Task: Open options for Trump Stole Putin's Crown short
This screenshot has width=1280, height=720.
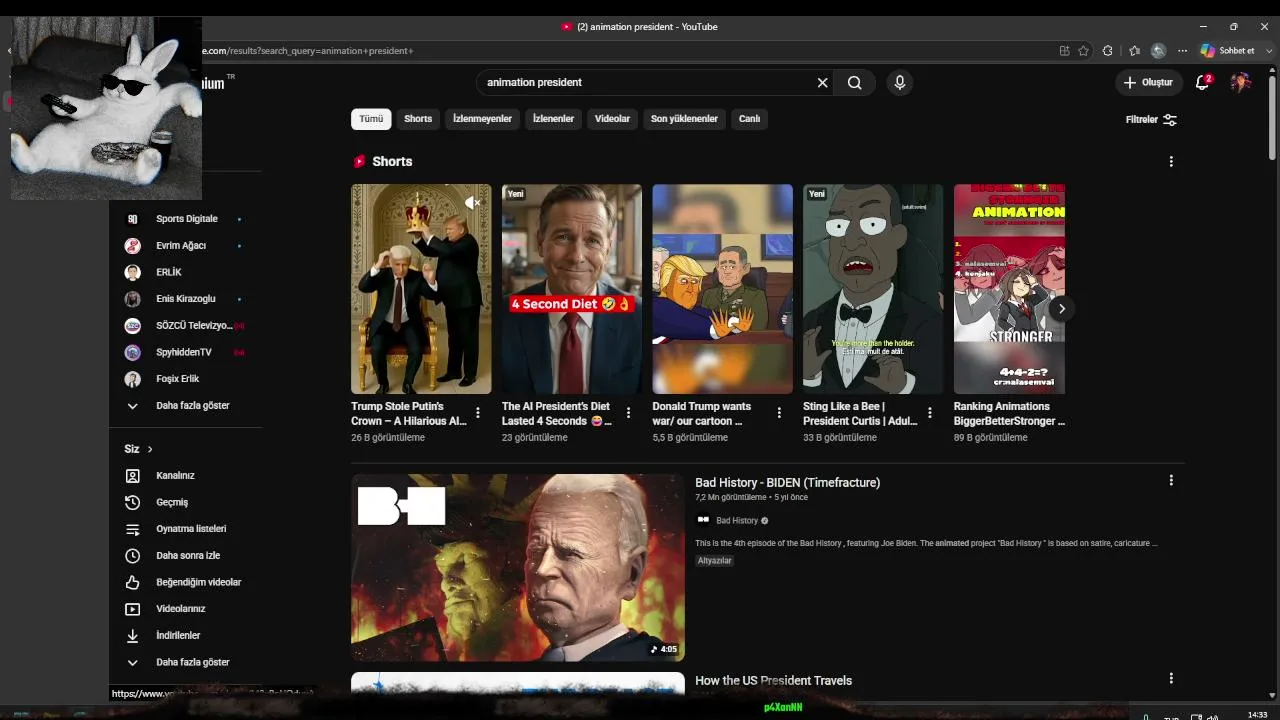Action: coord(478,412)
